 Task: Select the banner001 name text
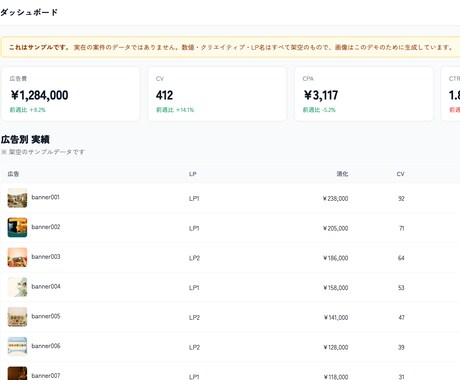(x=45, y=197)
